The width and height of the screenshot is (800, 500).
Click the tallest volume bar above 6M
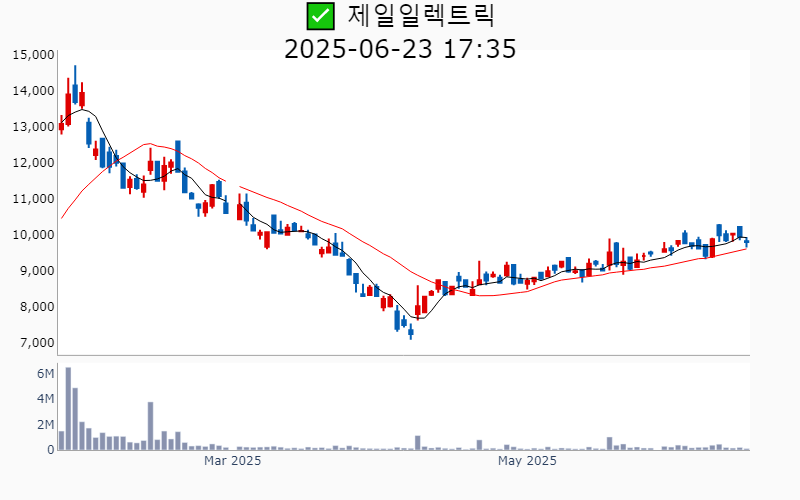pos(68,409)
